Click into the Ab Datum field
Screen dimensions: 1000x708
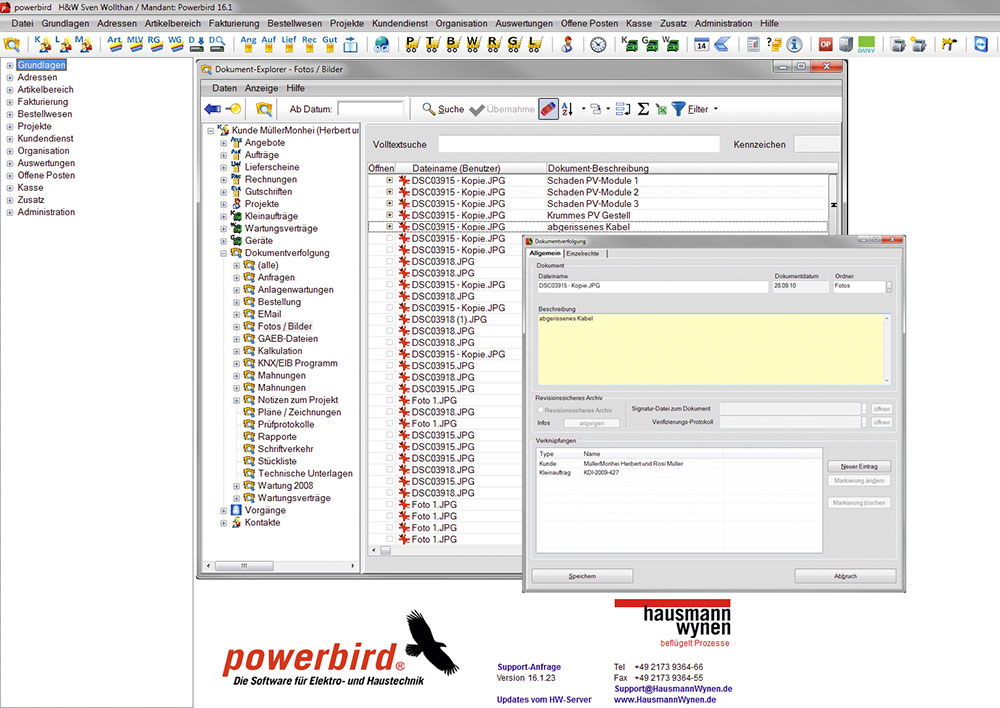click(371, 109)
